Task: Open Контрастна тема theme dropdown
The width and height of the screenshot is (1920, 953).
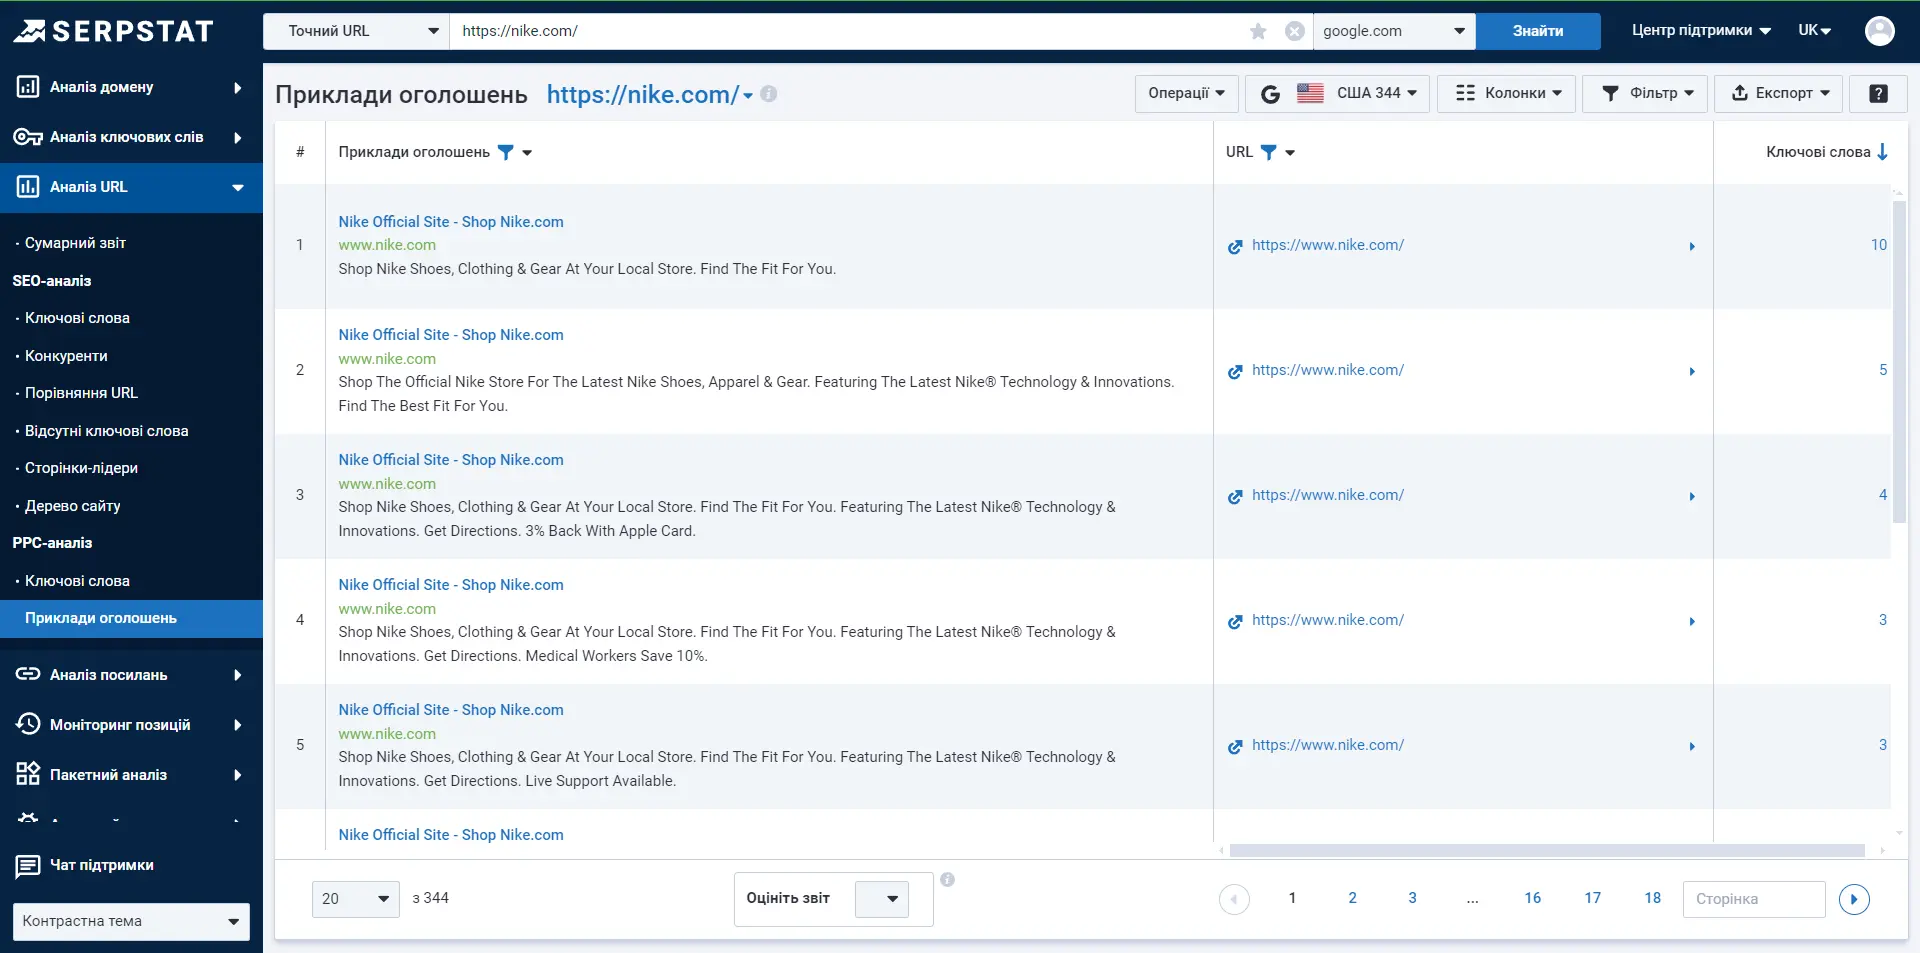Action: click(x=131, y=921)
